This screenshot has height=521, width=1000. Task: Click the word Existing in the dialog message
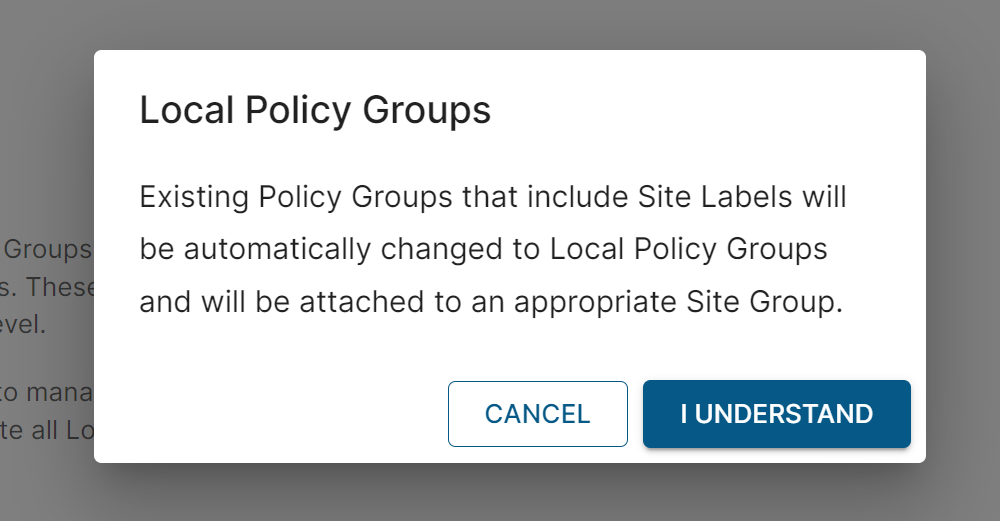194,197
